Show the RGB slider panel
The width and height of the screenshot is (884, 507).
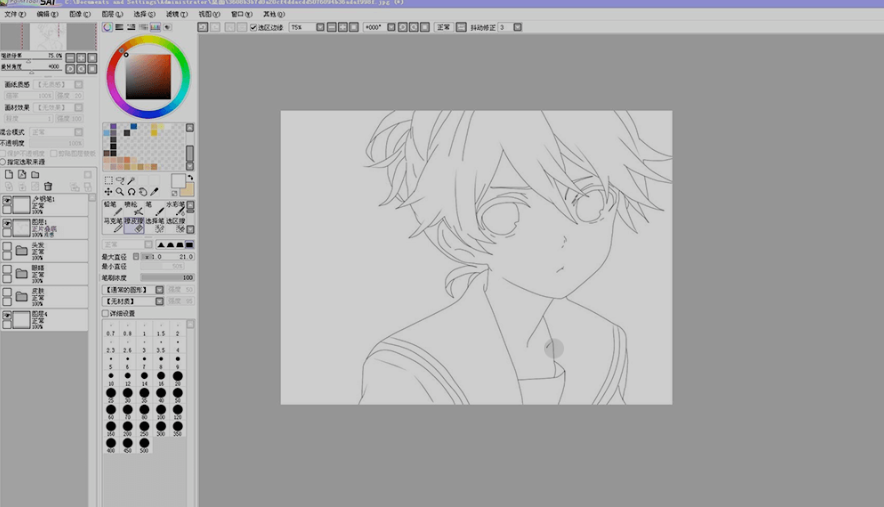click(120, 27)
